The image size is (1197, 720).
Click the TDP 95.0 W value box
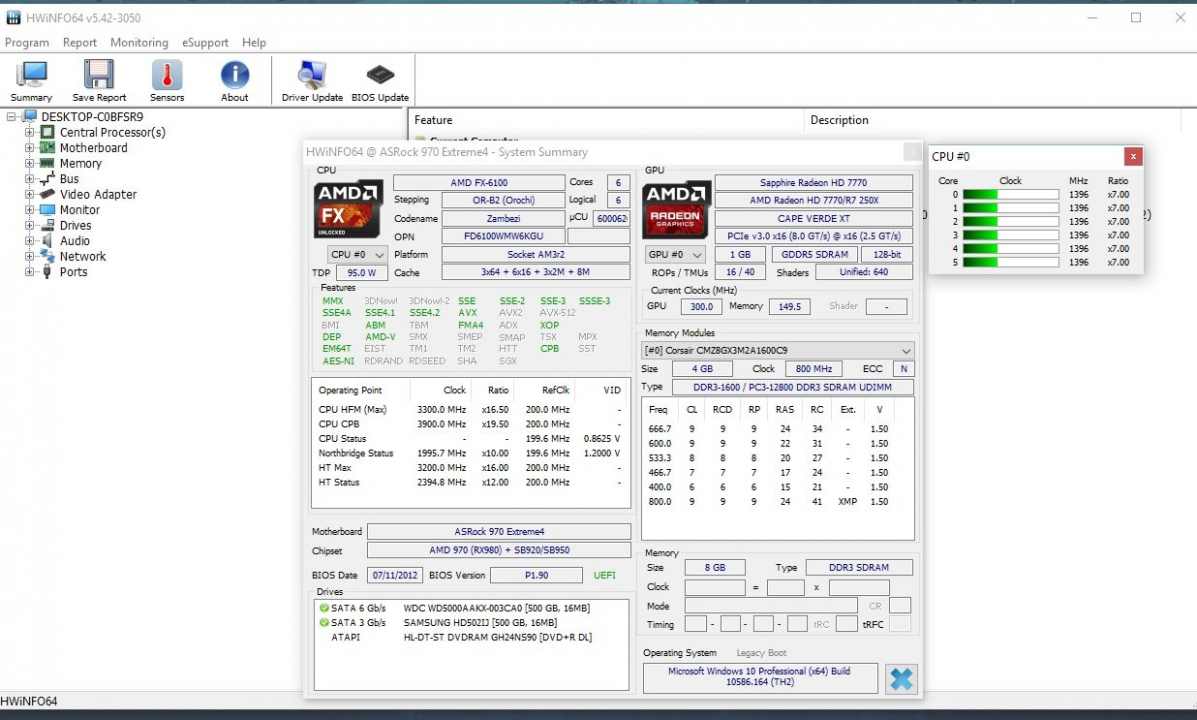pyautogui.click(x=361, y=273)
